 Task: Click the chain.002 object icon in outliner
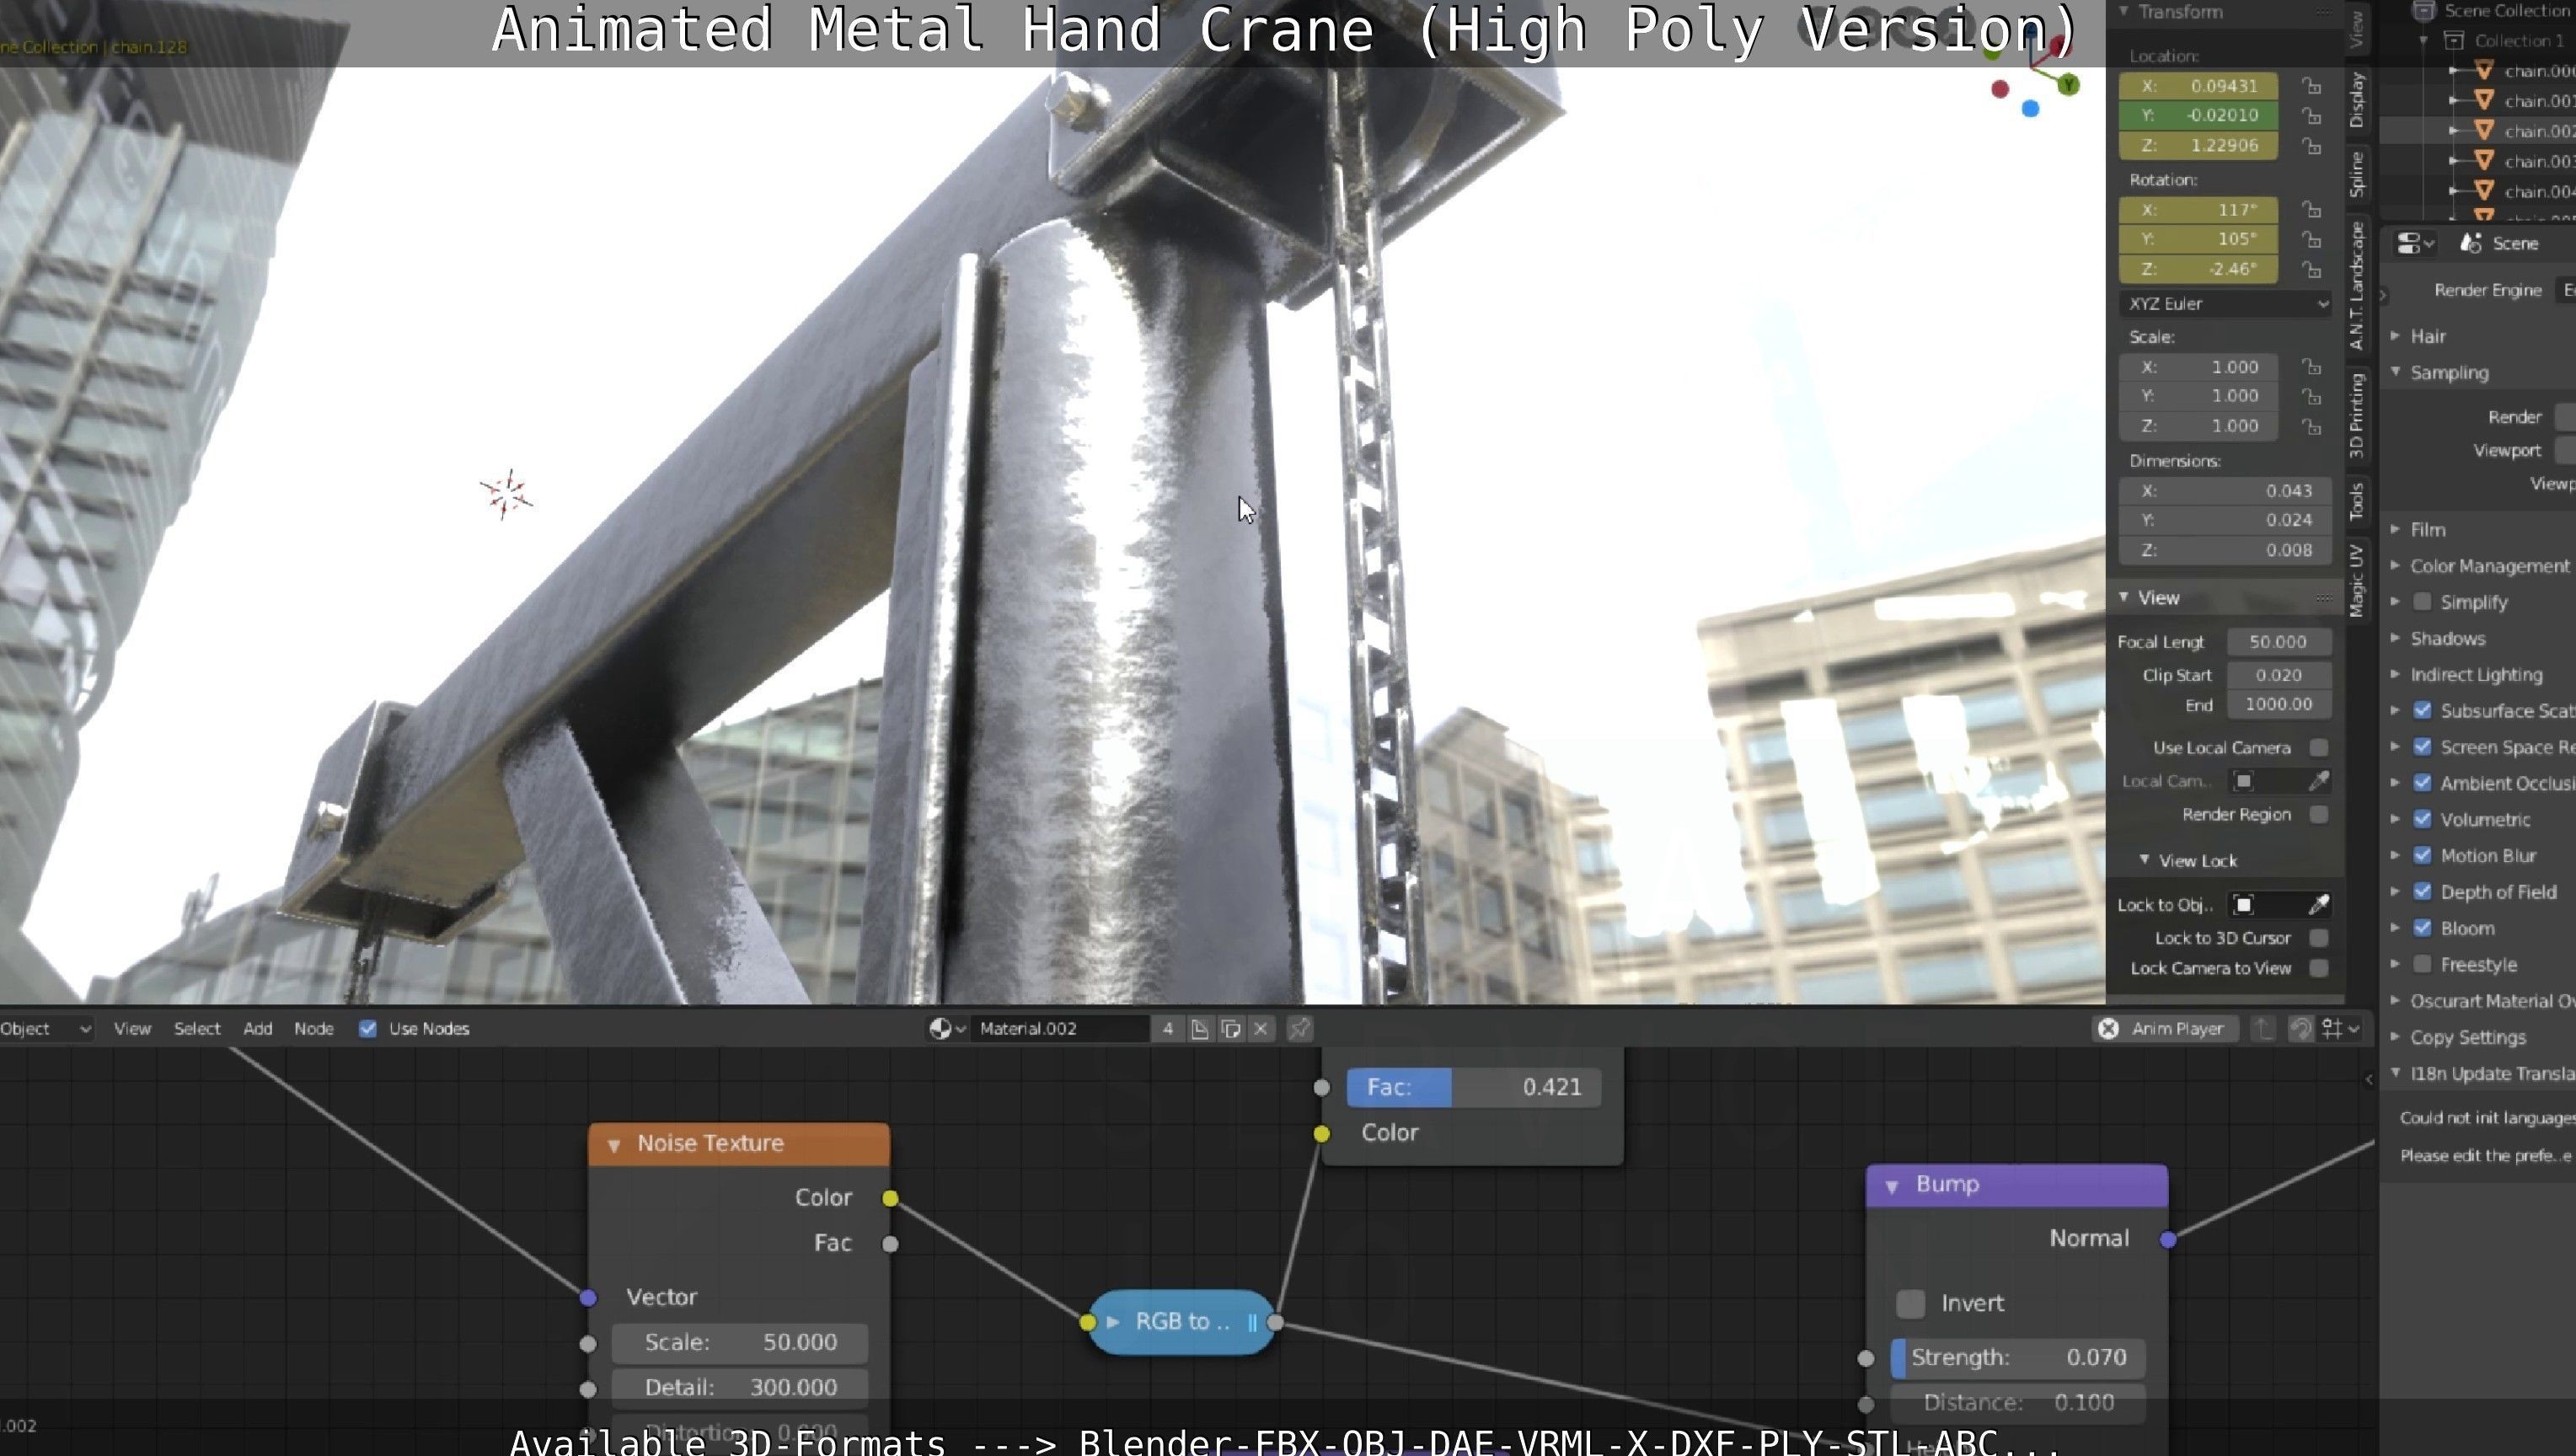point(2484,130)
